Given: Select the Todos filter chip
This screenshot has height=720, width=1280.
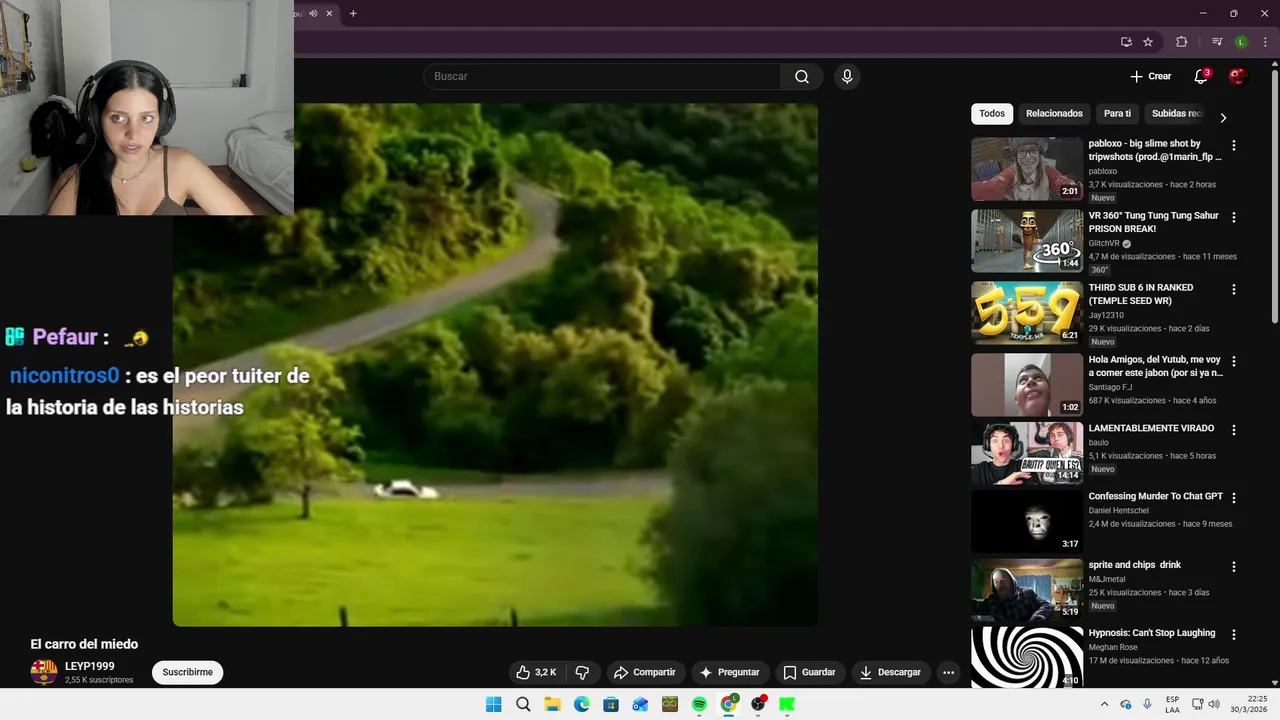Looking at the screenshot, I should (x=992, y=113).
